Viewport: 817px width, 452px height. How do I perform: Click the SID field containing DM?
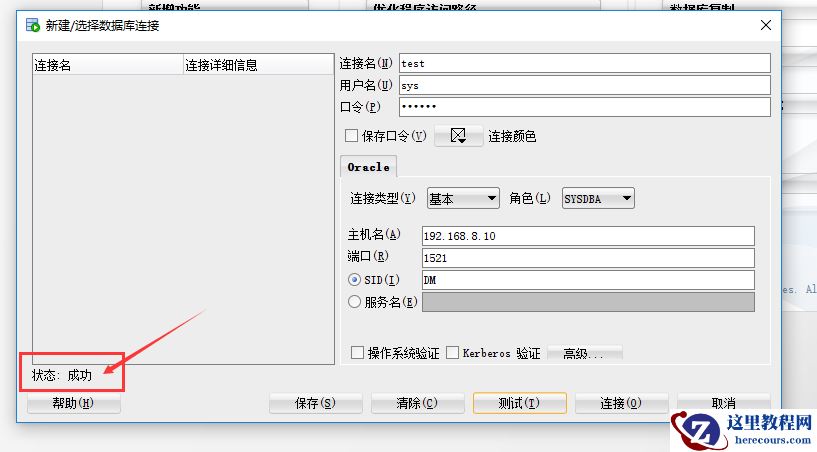pyautogui.click(x=588, y=280)
